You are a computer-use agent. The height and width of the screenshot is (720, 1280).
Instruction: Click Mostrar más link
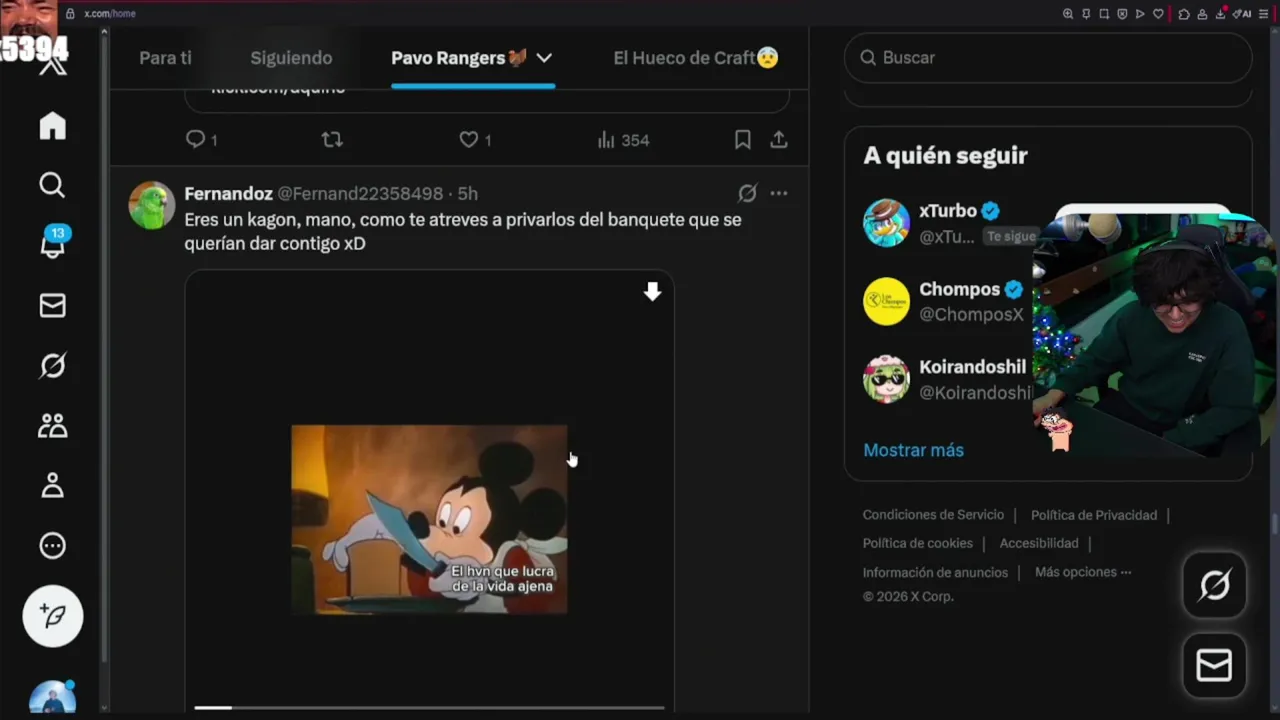[913, 450]
